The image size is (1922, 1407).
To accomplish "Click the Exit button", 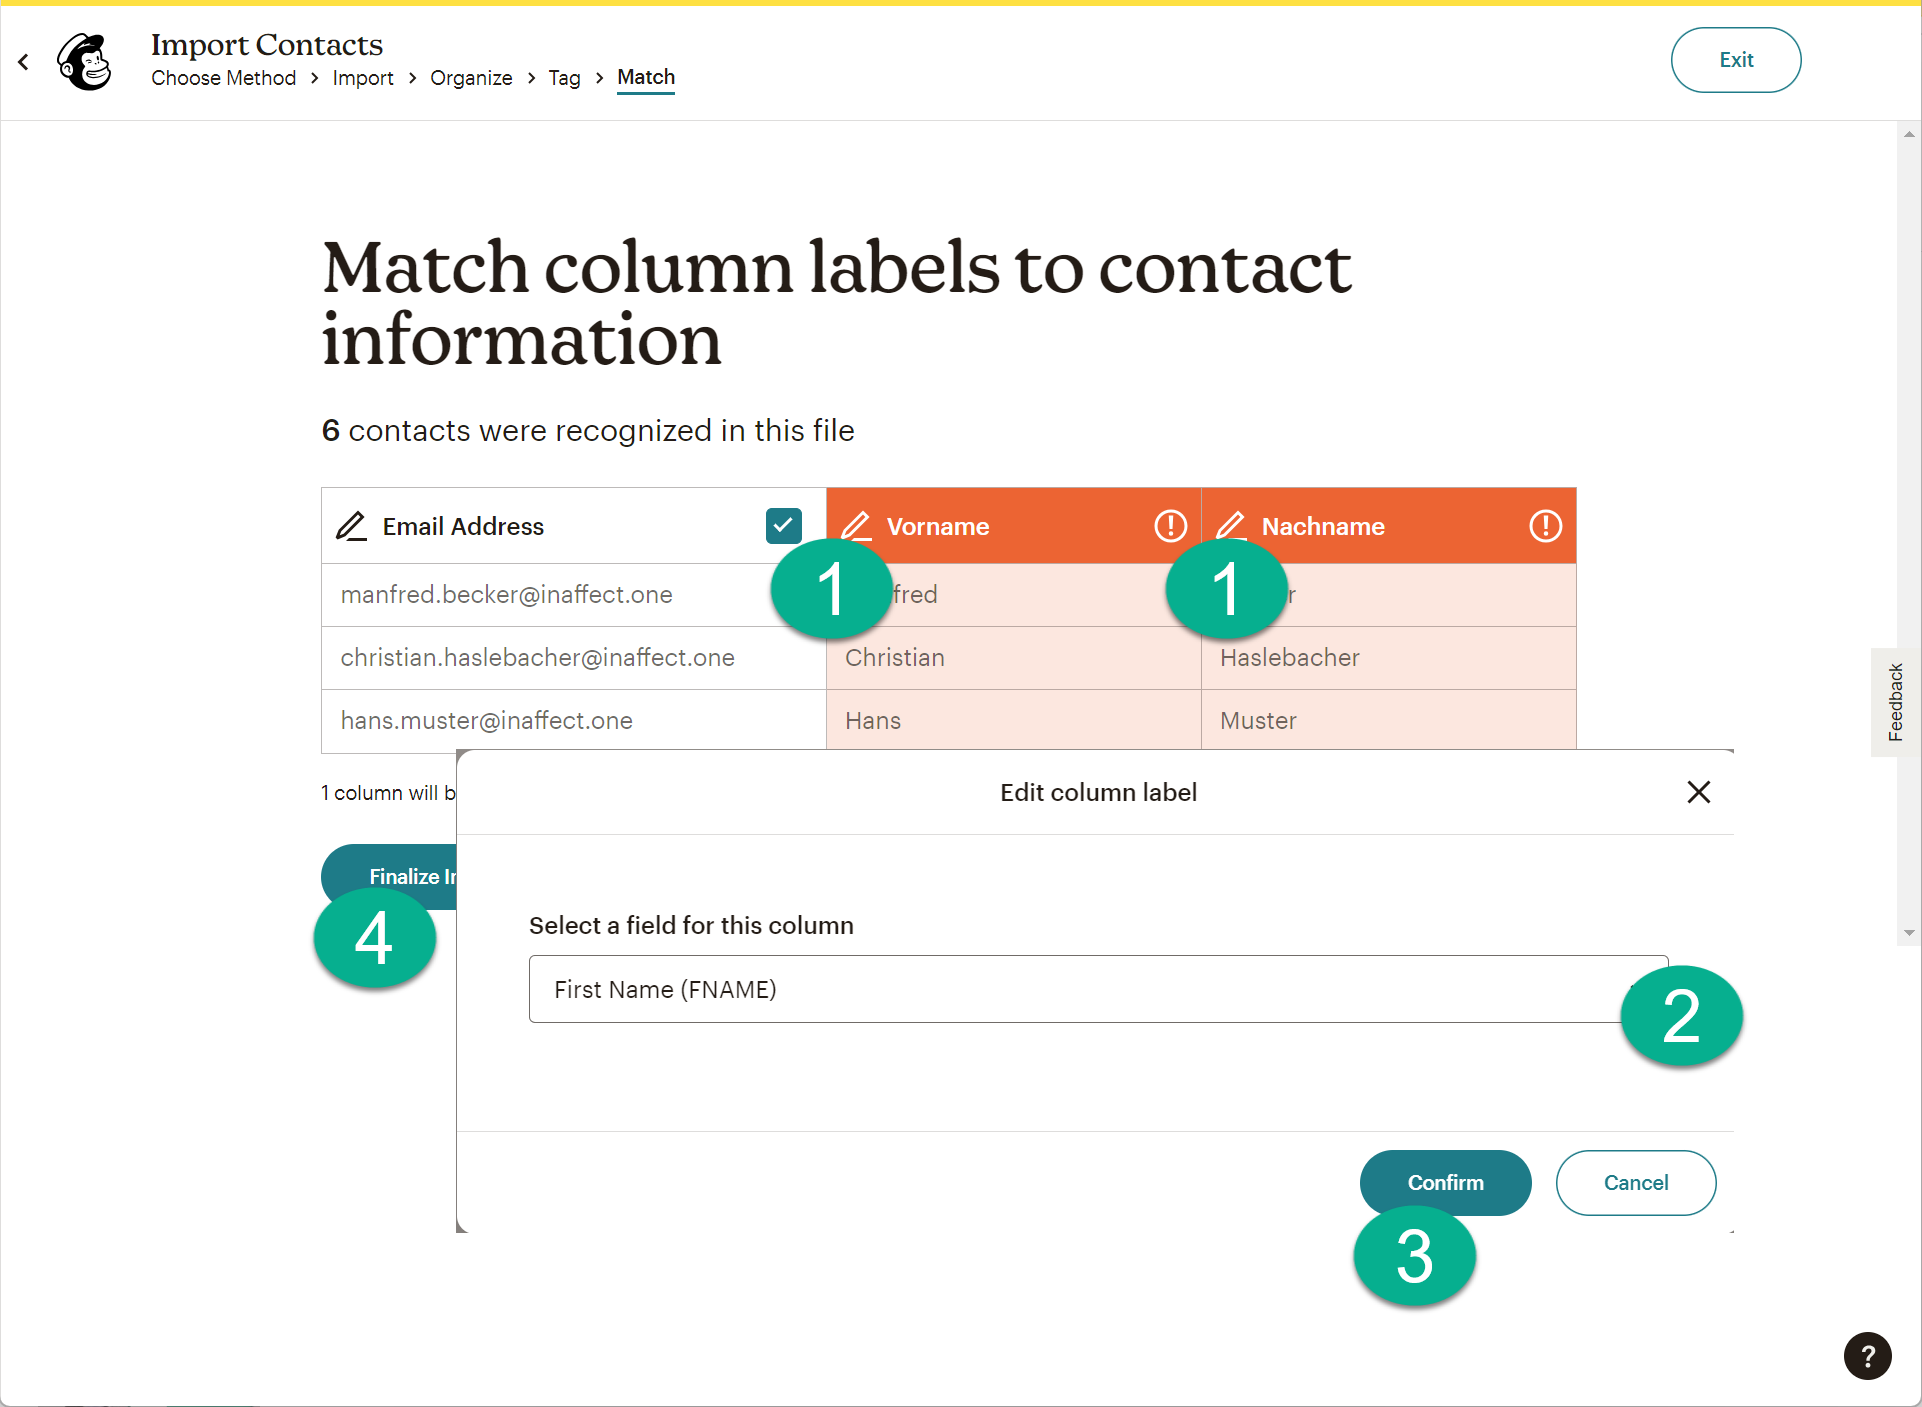I will coord(1736,60).
